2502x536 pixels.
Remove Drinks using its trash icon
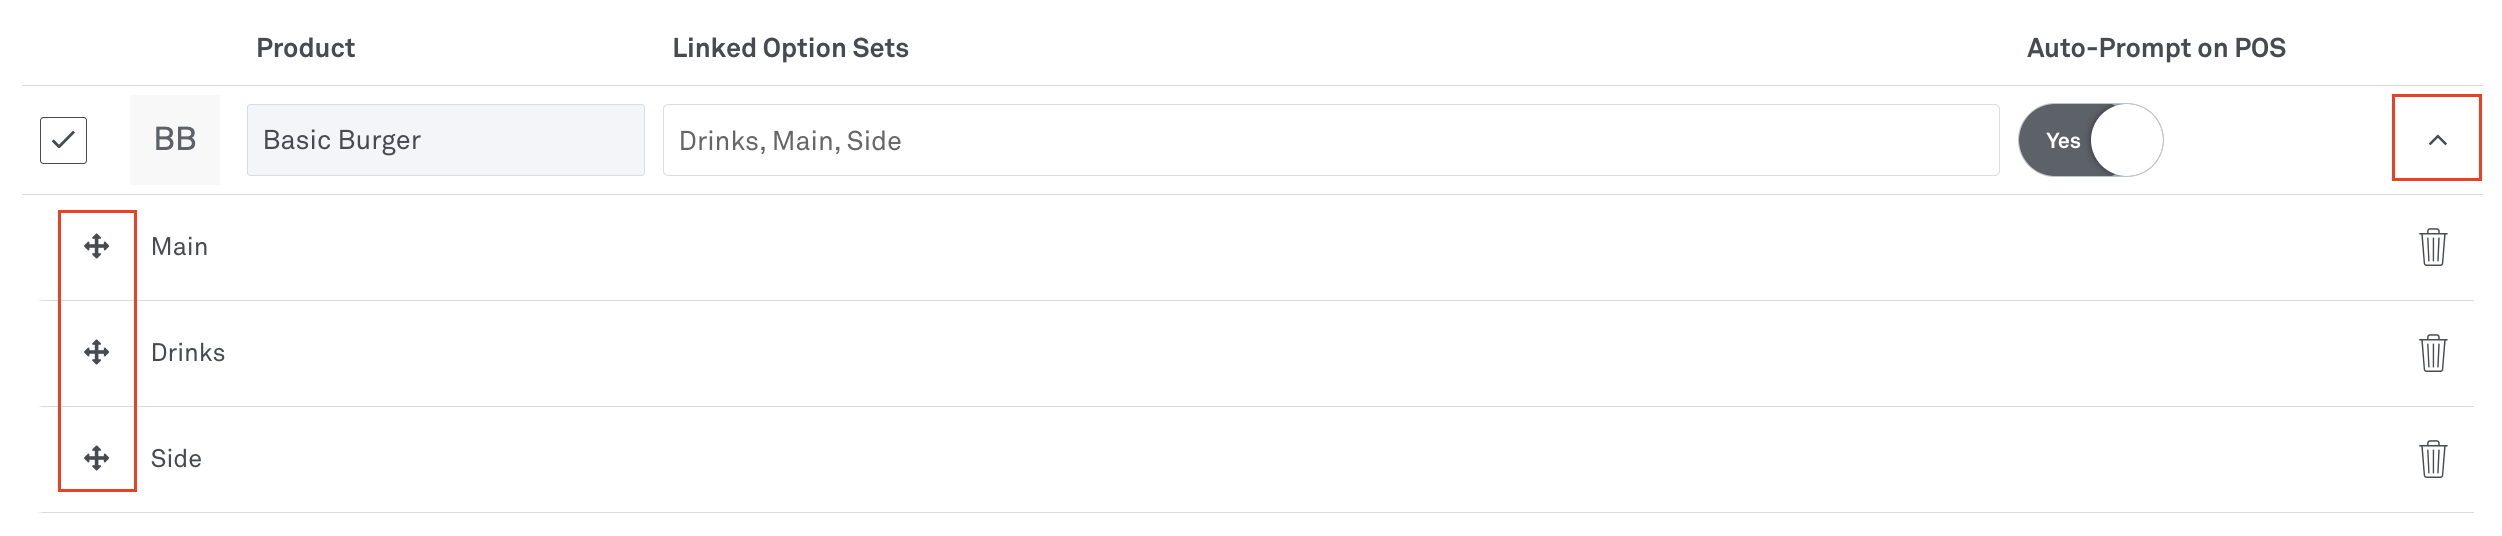coord(2432,353)
